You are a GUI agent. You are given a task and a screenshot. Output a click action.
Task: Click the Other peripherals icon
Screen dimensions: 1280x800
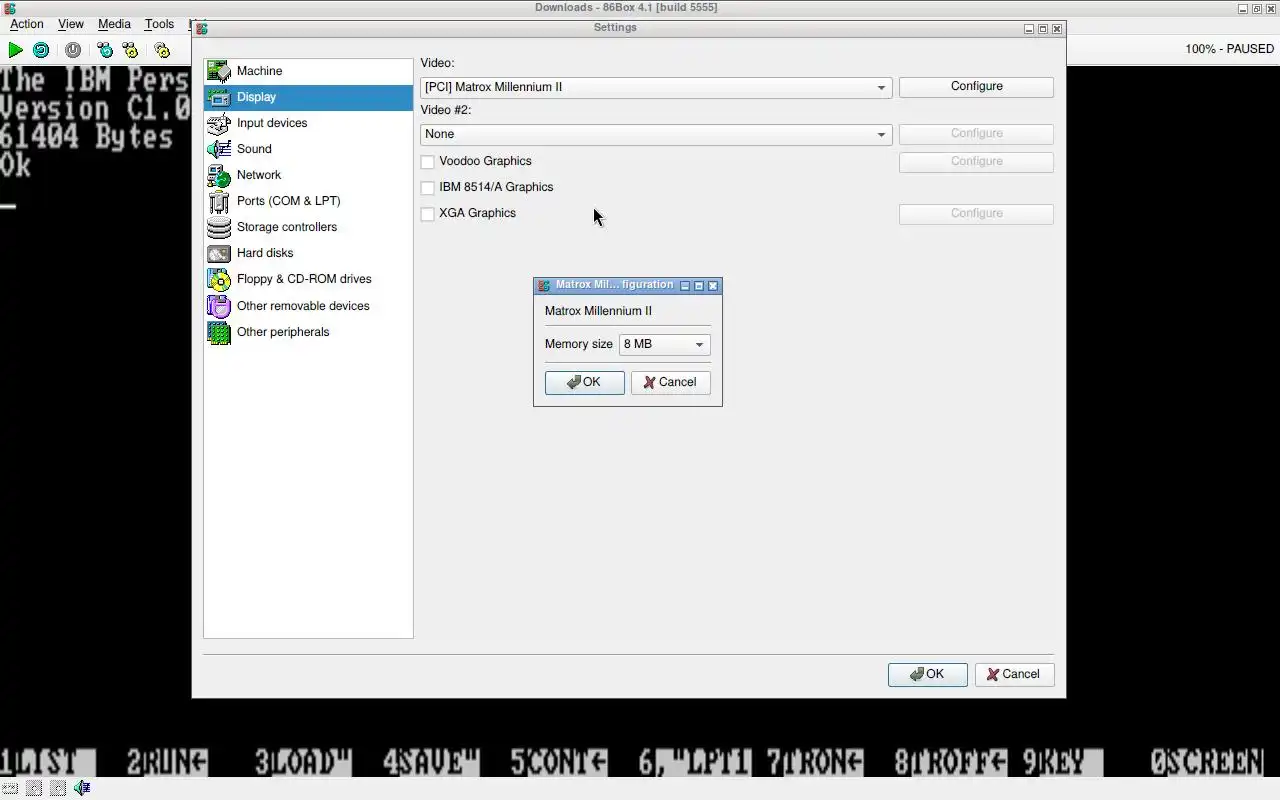pos(219,332)
